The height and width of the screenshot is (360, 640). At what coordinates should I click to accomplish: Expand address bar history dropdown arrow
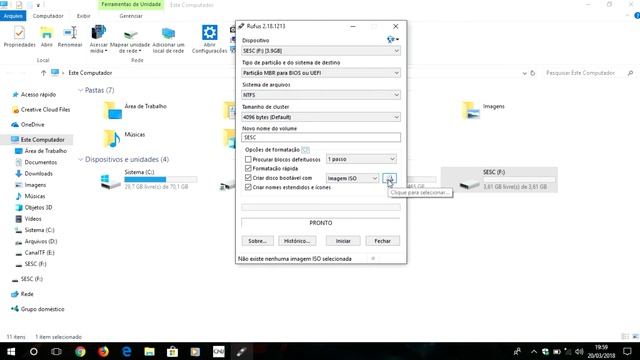click(524, 73)
